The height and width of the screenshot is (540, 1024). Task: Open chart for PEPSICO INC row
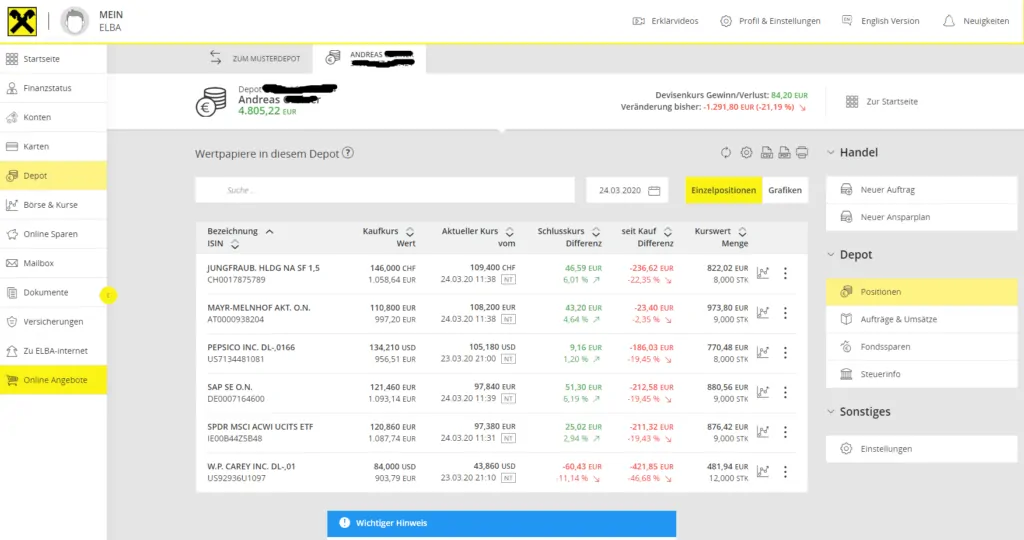tap(763, 353)
